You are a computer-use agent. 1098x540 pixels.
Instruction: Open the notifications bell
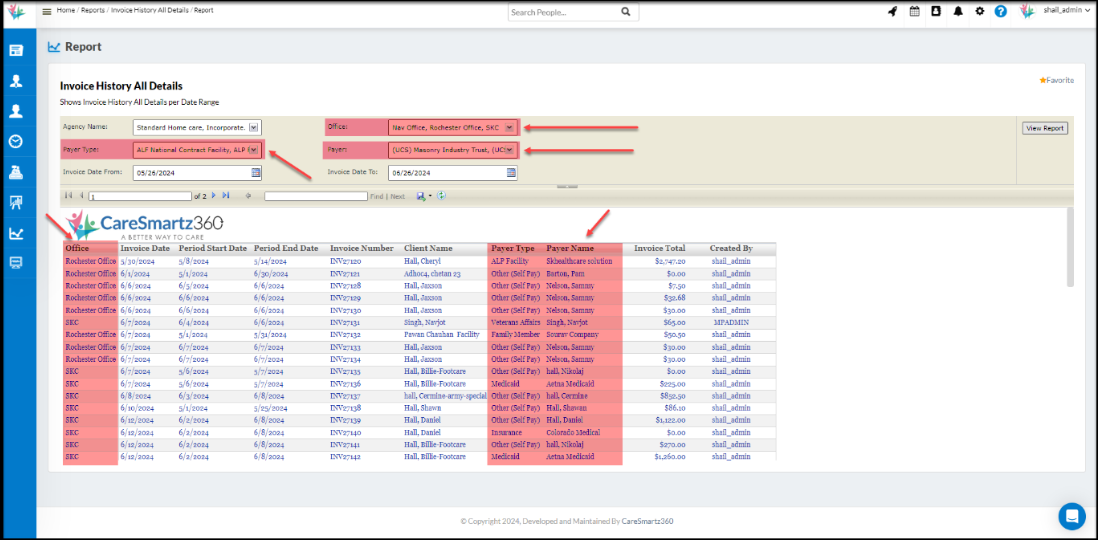pos(958,11)
